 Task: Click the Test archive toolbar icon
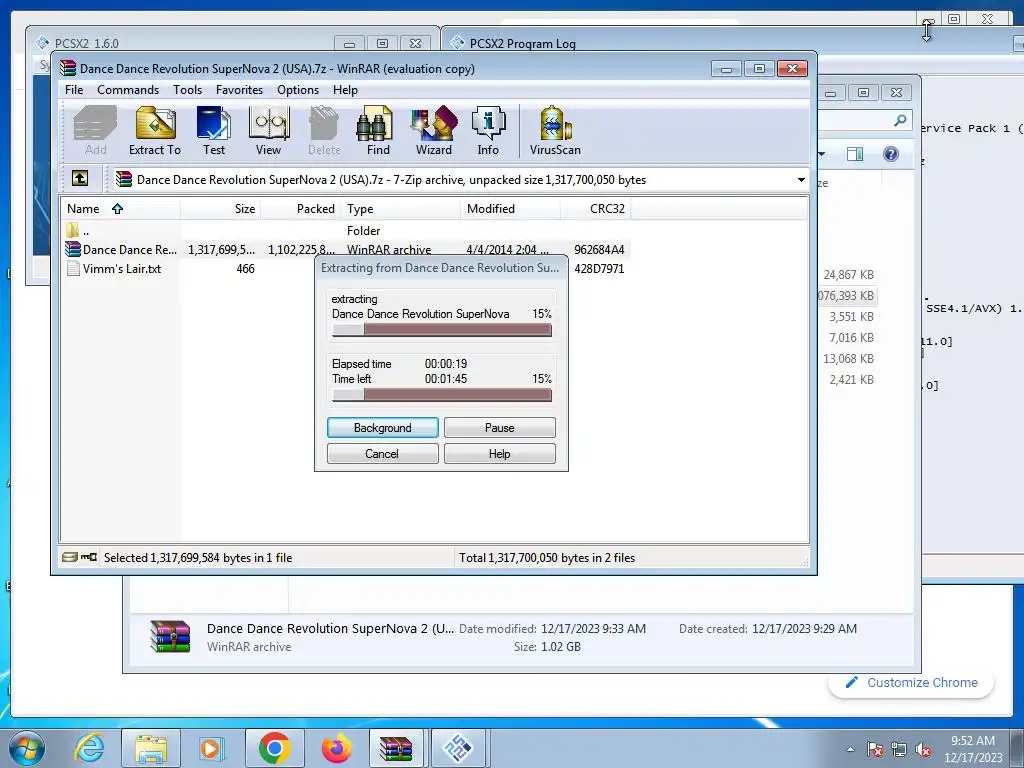pos(214,131)
